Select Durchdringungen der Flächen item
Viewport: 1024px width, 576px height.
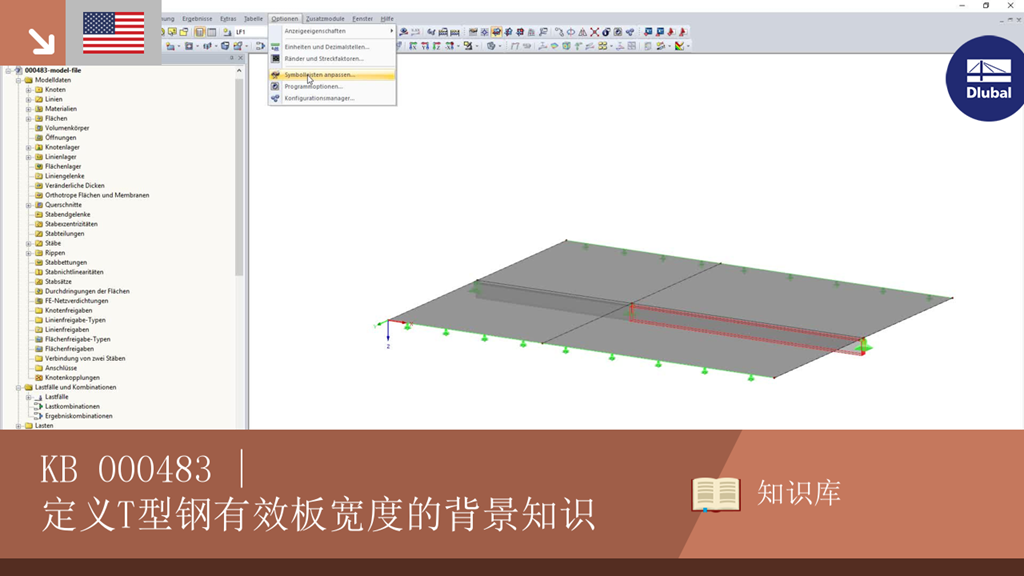click(x=87, y=291)
